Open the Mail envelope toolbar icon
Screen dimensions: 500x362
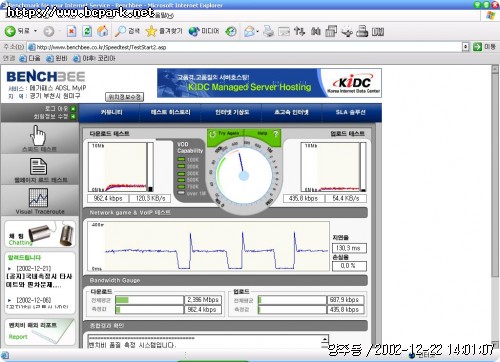[x=249, y=31]
